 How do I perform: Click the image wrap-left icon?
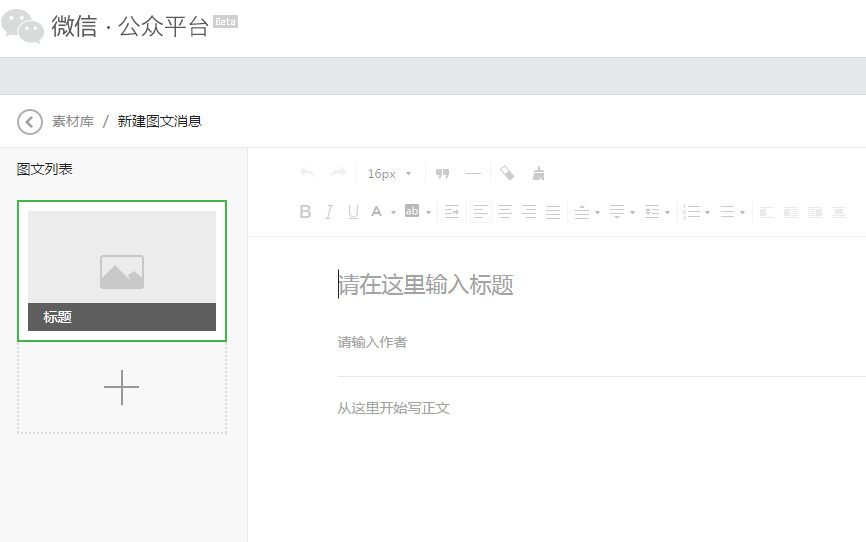click(791, 212)
